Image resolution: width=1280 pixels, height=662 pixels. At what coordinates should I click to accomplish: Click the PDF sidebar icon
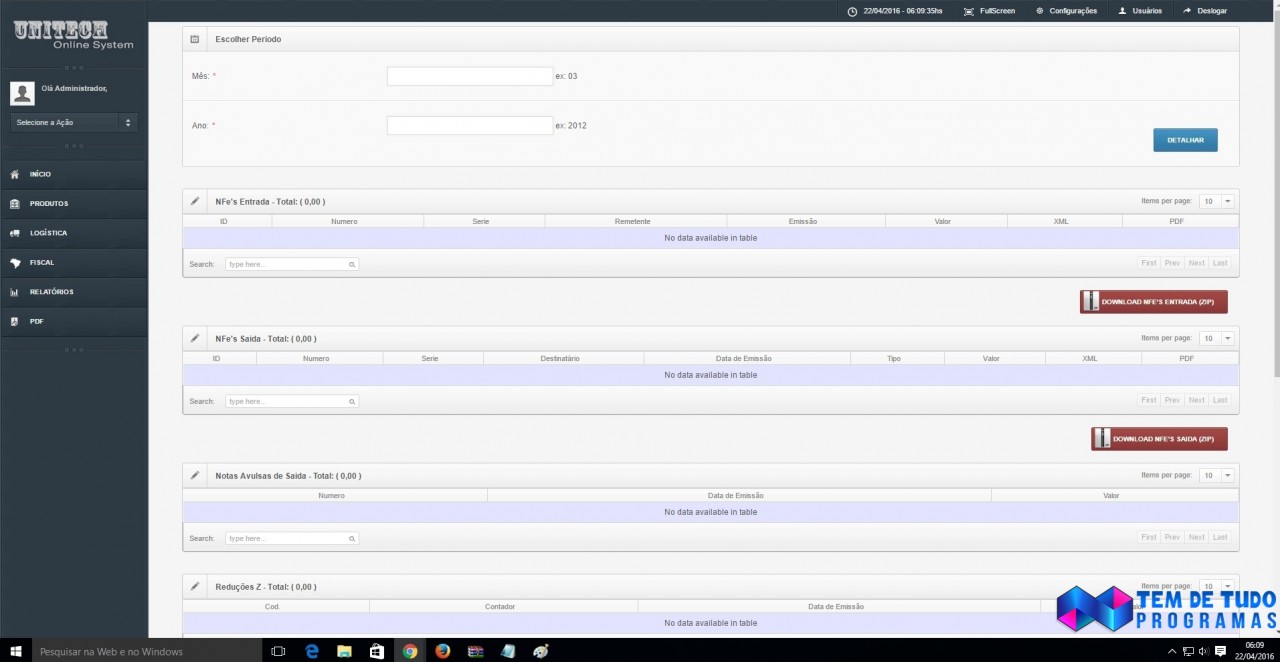click(x=14, y=321)
